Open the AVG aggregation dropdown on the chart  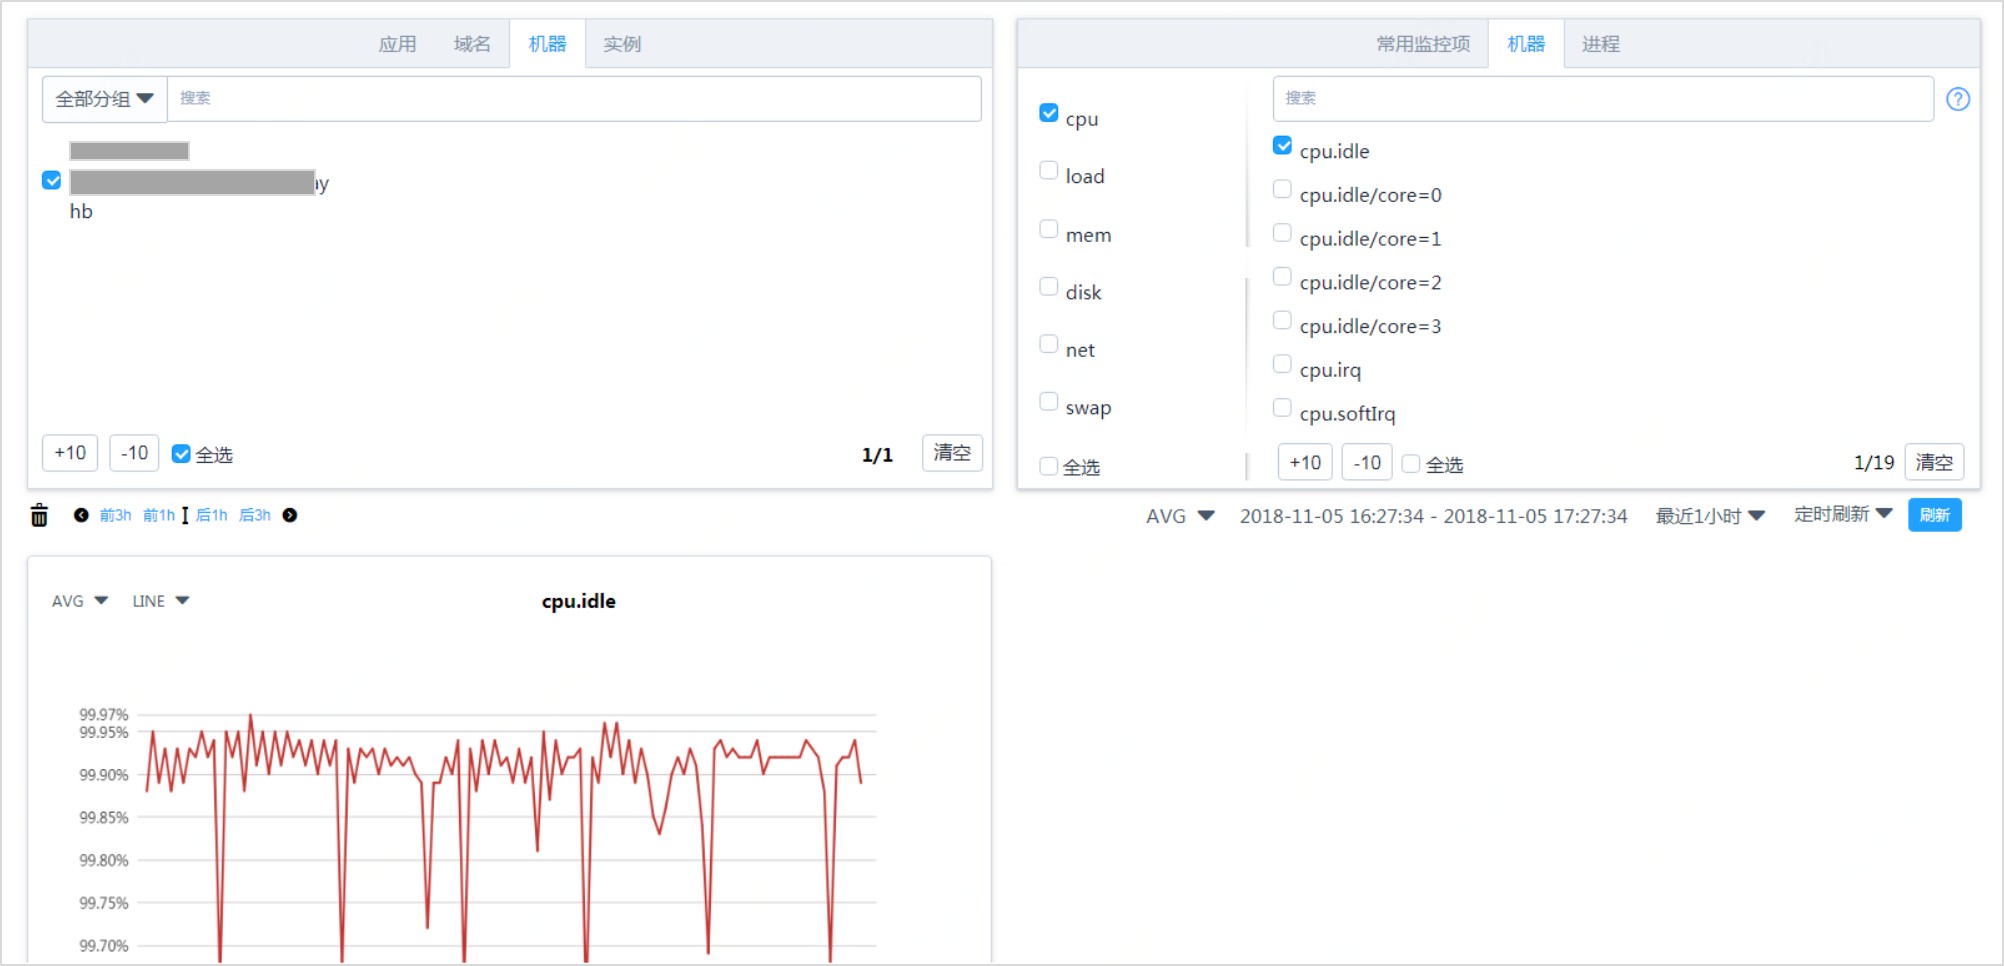point(78,600)
